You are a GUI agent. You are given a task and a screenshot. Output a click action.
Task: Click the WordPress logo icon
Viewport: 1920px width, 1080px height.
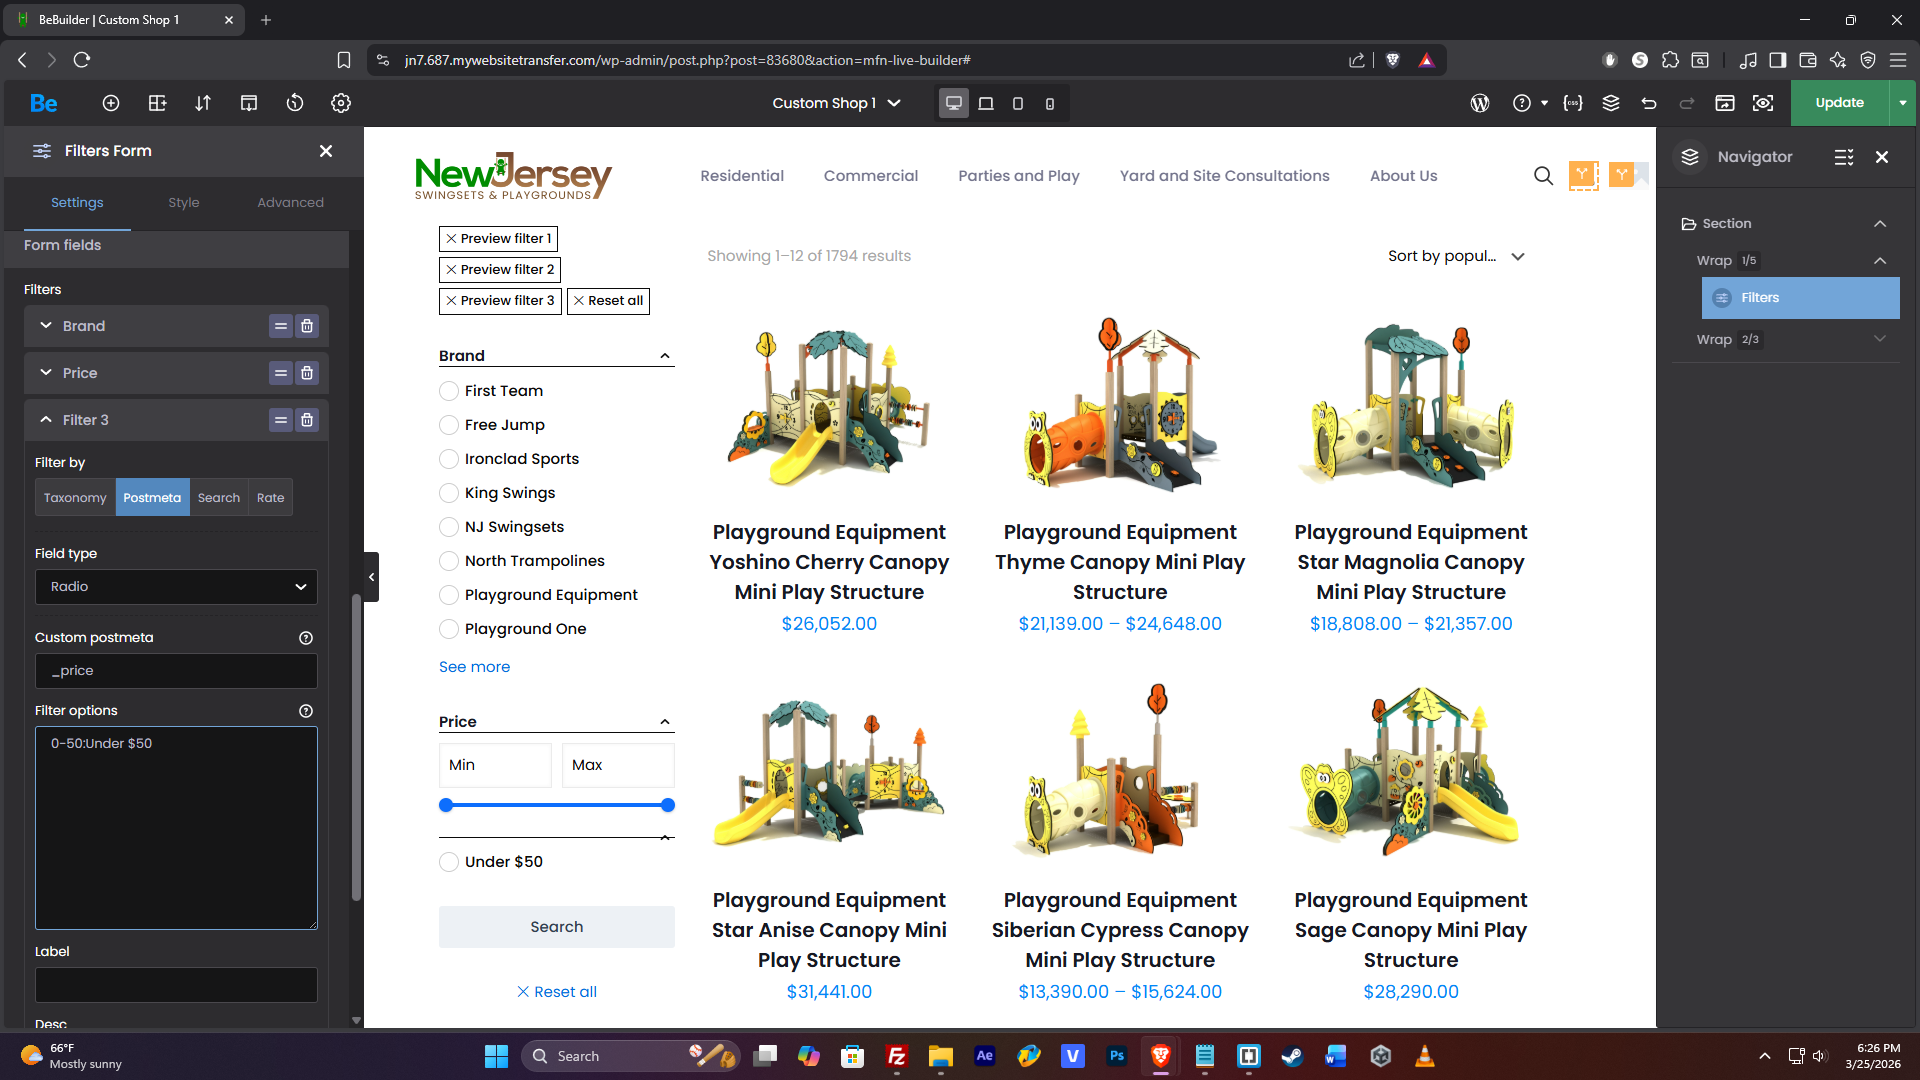pyautogui.click(x=1480, y=103)
